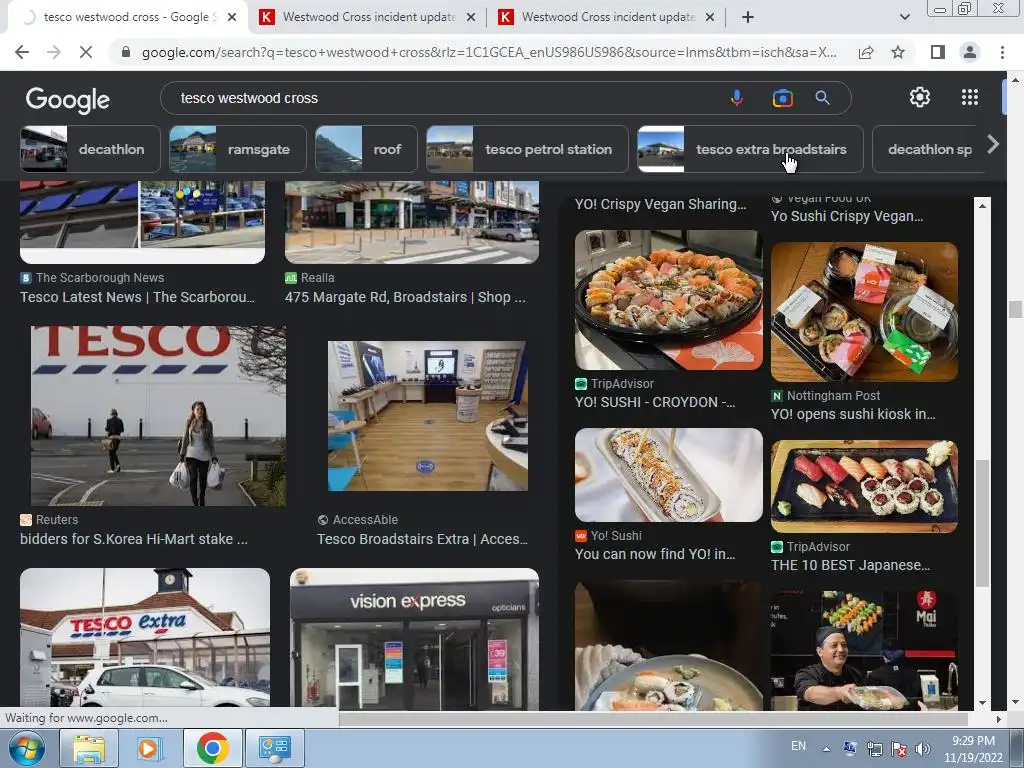
Task: Open Tesco Latest News Scarborough link
Action: click(x=137, y=297)
